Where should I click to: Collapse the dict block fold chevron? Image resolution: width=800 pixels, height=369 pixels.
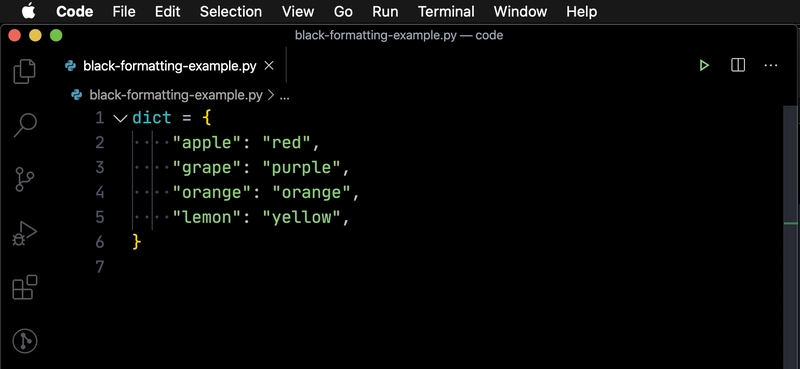[x=120, y=118]
